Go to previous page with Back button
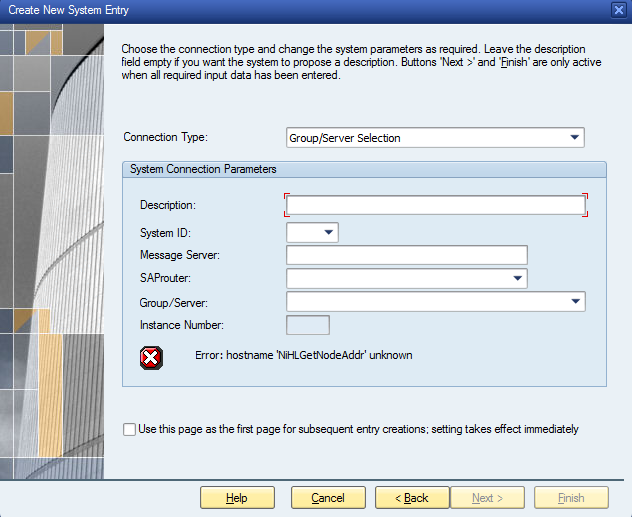This screenshot has height=517, width=632. pos(412,498)
